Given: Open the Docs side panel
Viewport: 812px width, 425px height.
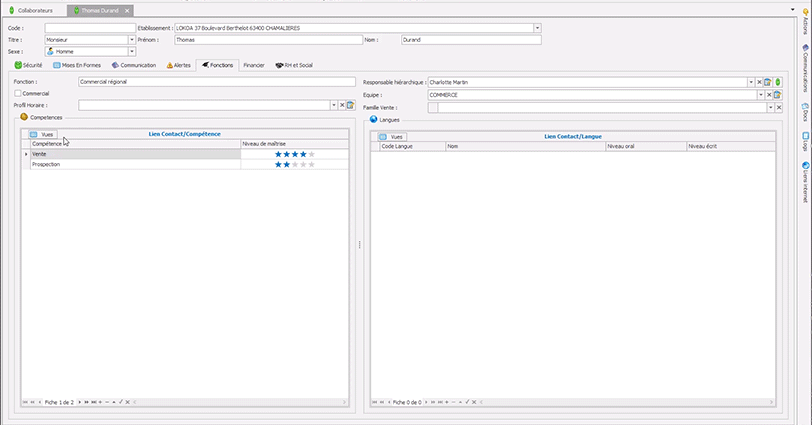Looking at the screenshot, I should pyautogui.click(x=805, y=115).
